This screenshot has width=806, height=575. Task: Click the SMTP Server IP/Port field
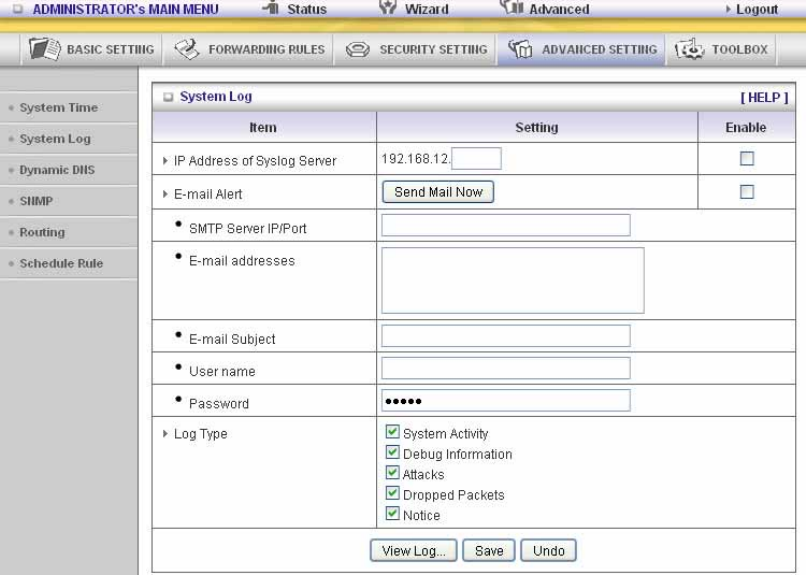[506, 225]
